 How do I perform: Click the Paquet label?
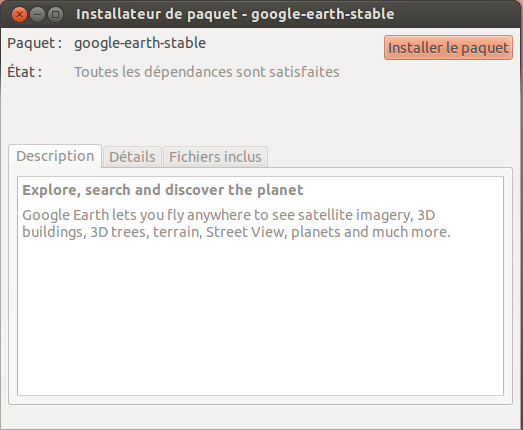coord(35,43)
